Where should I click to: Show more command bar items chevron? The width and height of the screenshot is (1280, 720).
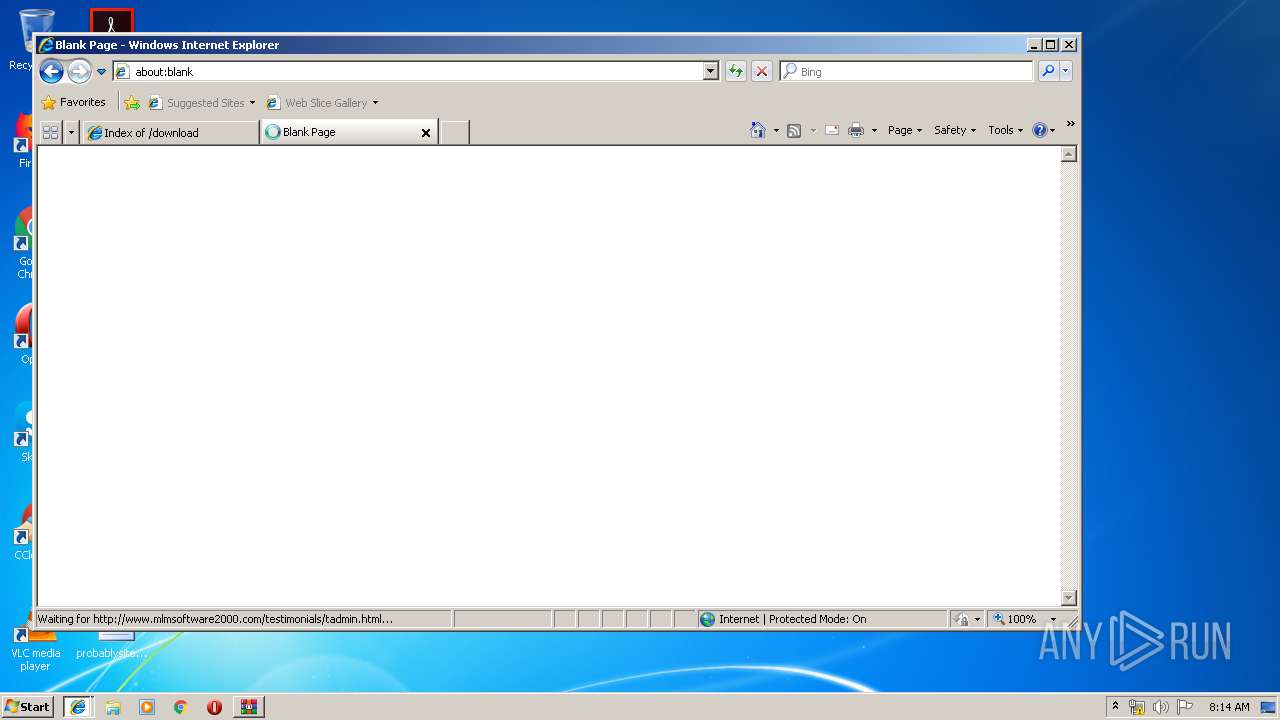tap(1070, 124)
